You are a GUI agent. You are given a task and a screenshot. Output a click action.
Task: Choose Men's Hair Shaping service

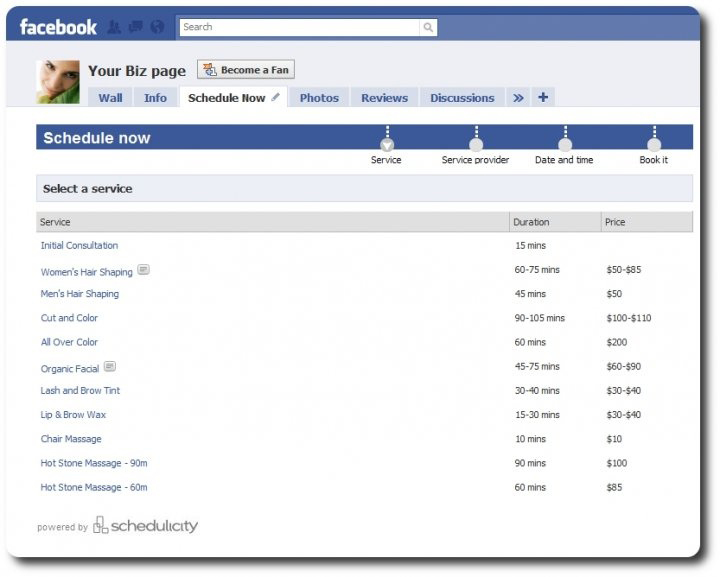point(79,294)
